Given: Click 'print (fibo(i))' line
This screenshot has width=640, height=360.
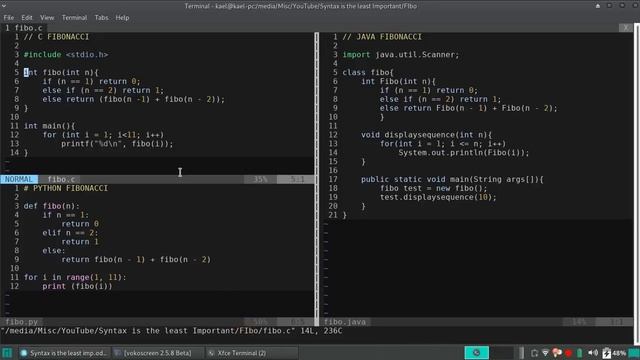Looking at the screenshot, I should [x=77, y=286].
